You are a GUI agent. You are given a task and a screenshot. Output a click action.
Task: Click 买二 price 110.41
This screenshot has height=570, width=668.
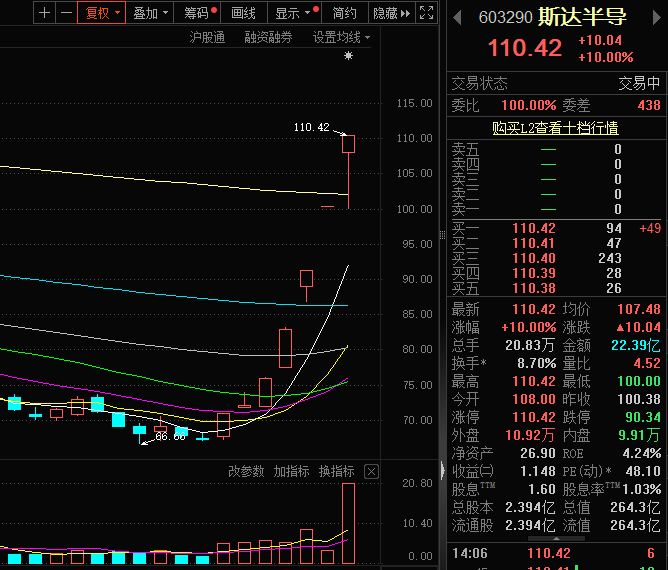[x=533, y=243]
